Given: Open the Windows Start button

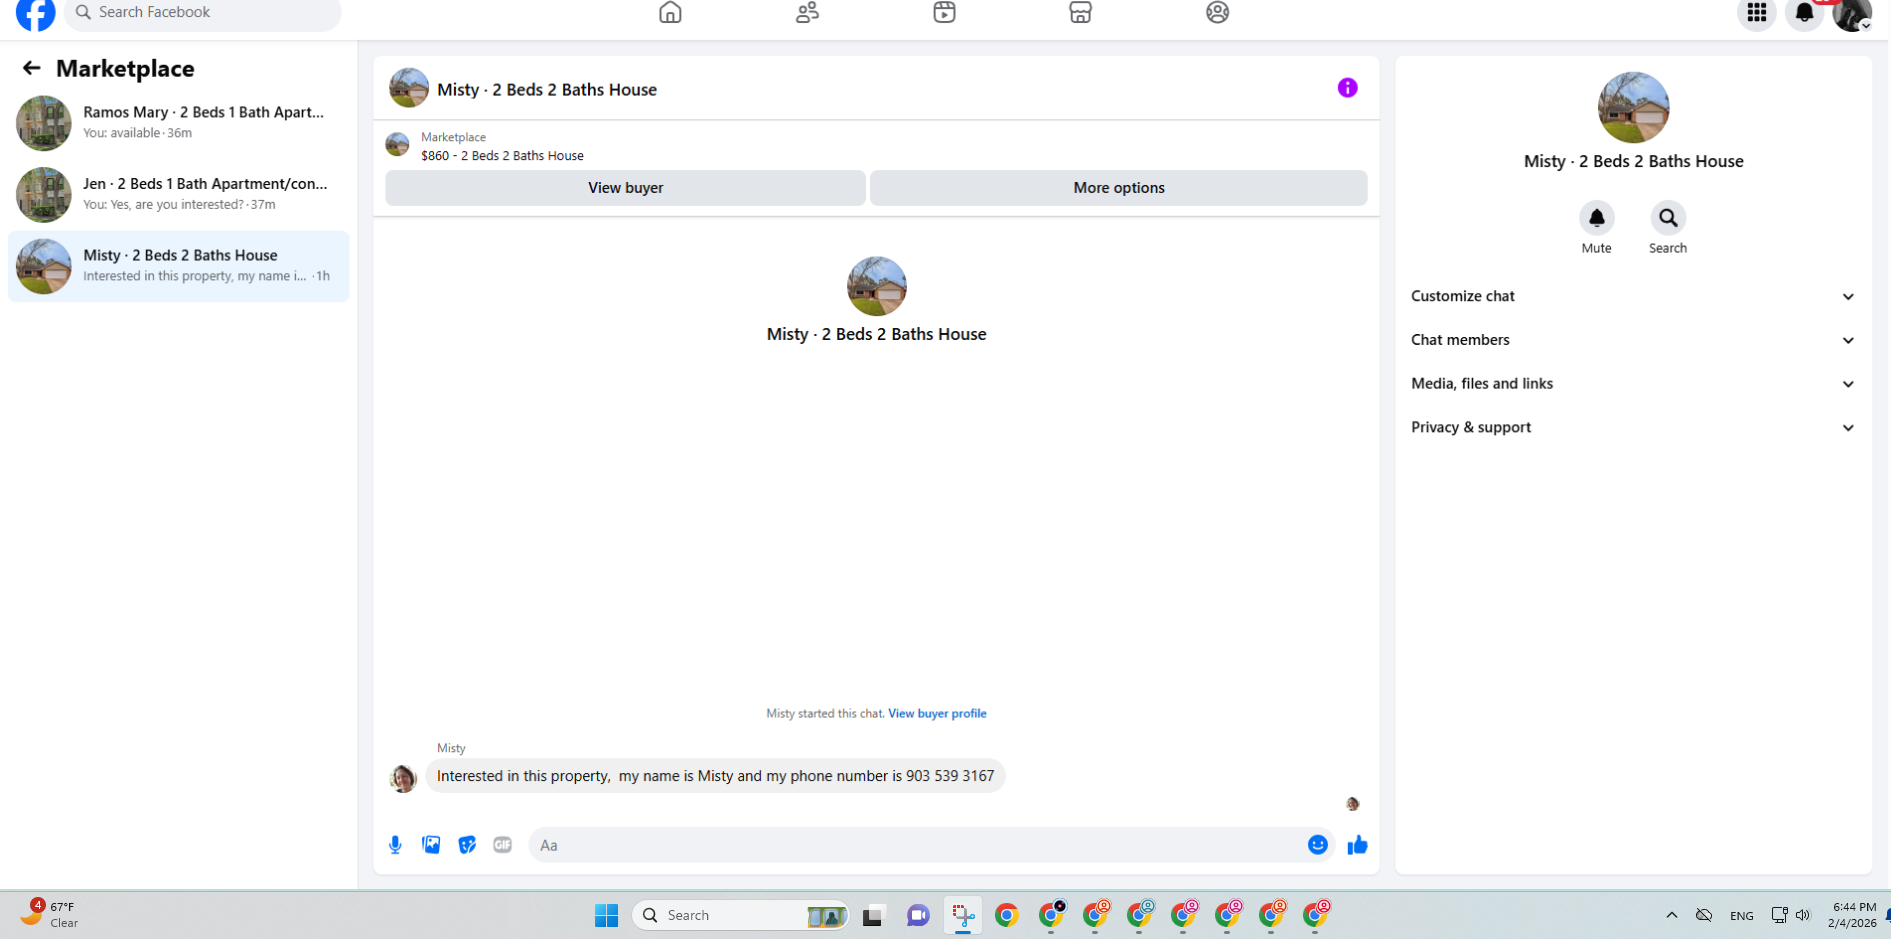Looking at the screenshot, I should point(606,915).
